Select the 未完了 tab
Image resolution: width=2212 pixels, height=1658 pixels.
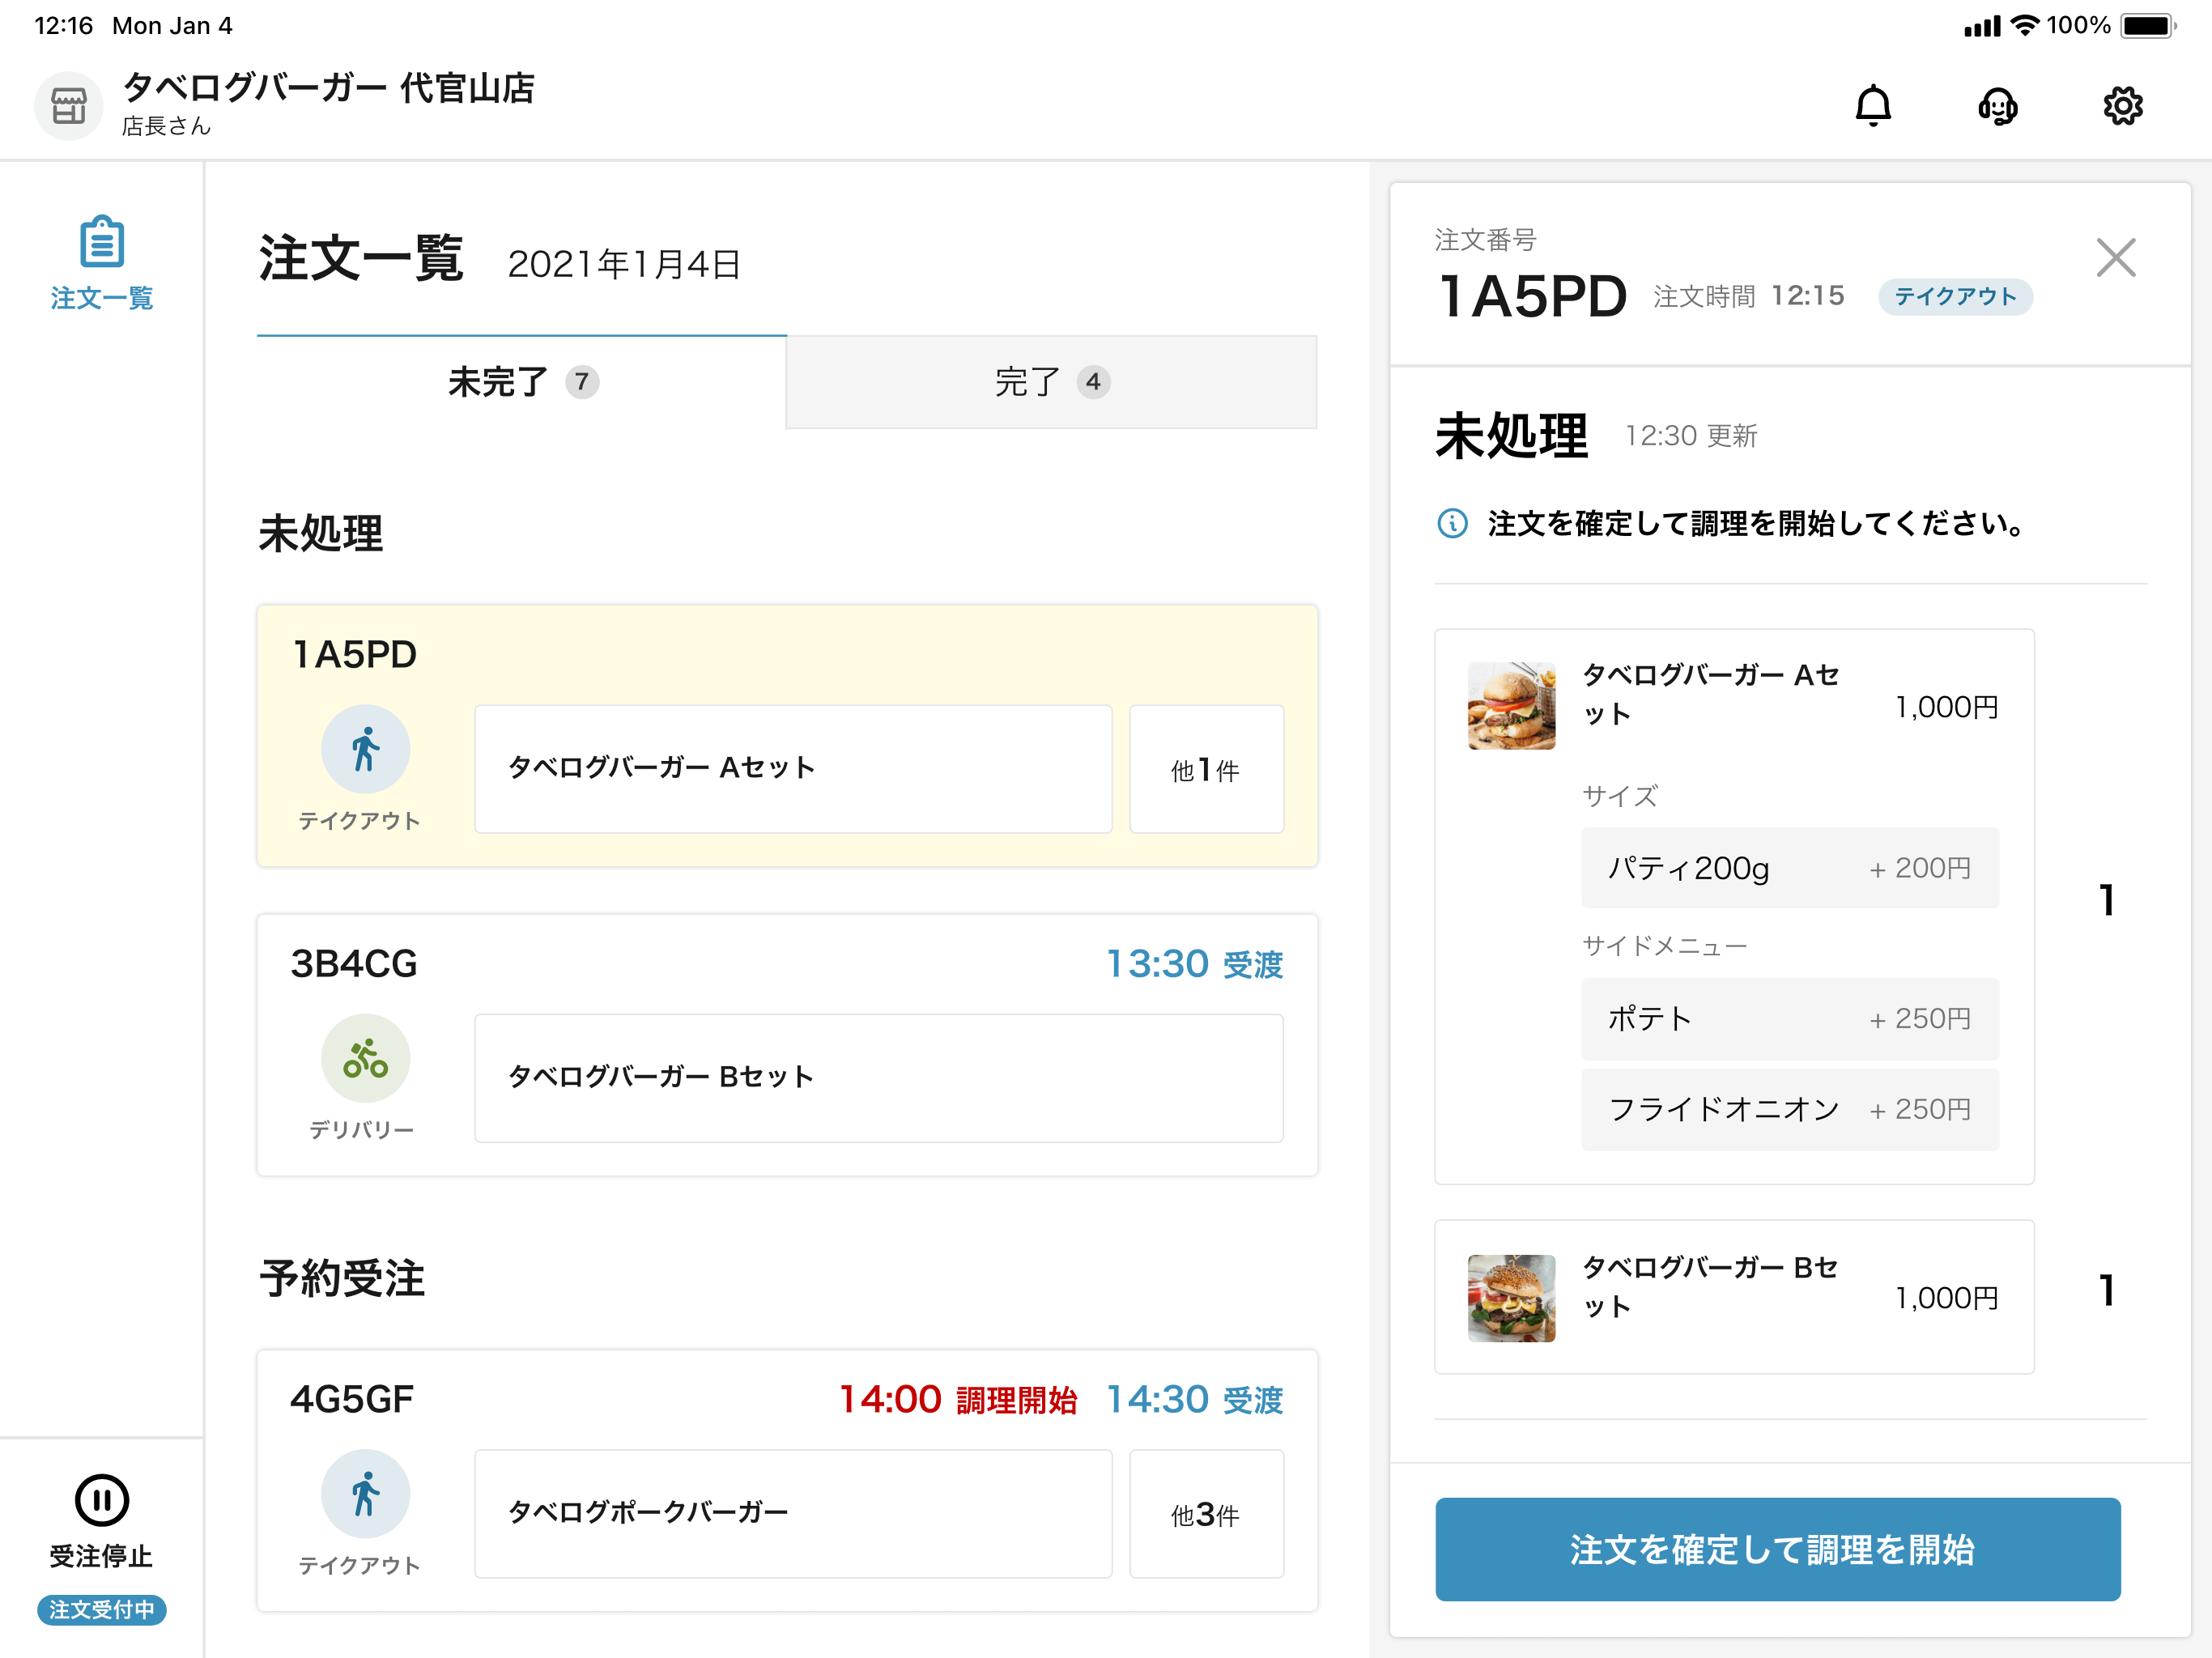521,382
